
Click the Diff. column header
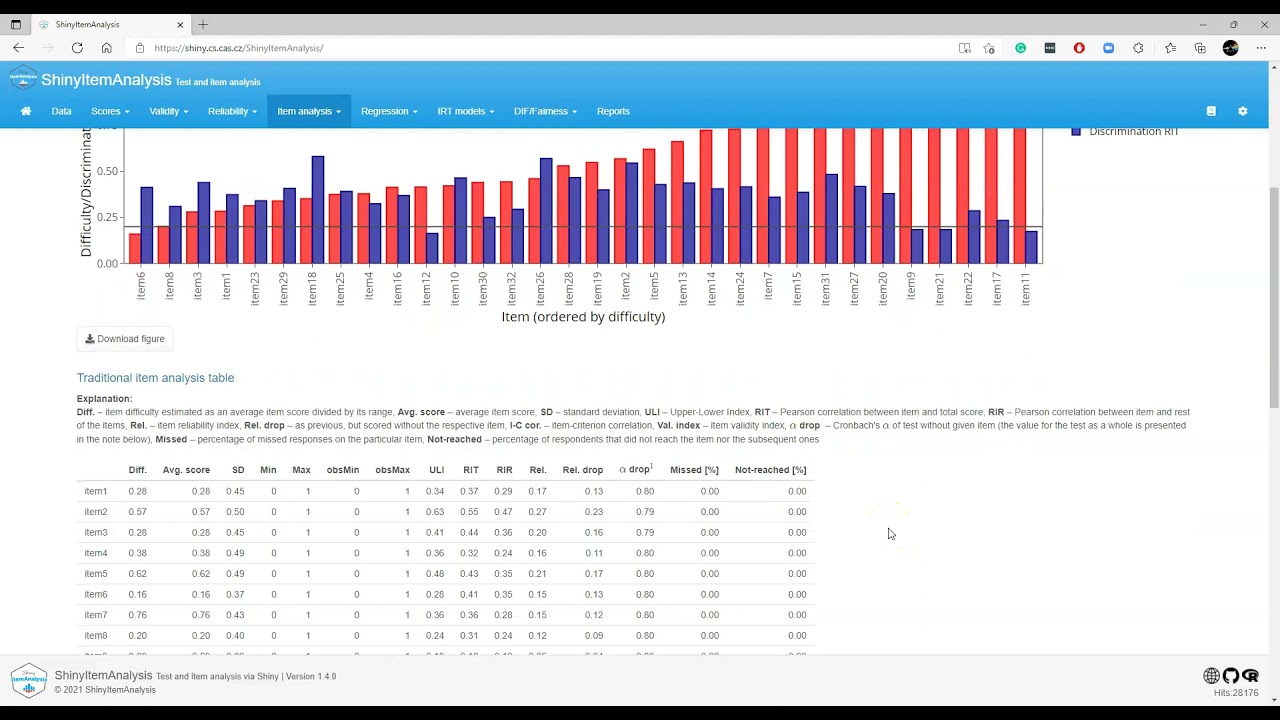click(137, 470)
